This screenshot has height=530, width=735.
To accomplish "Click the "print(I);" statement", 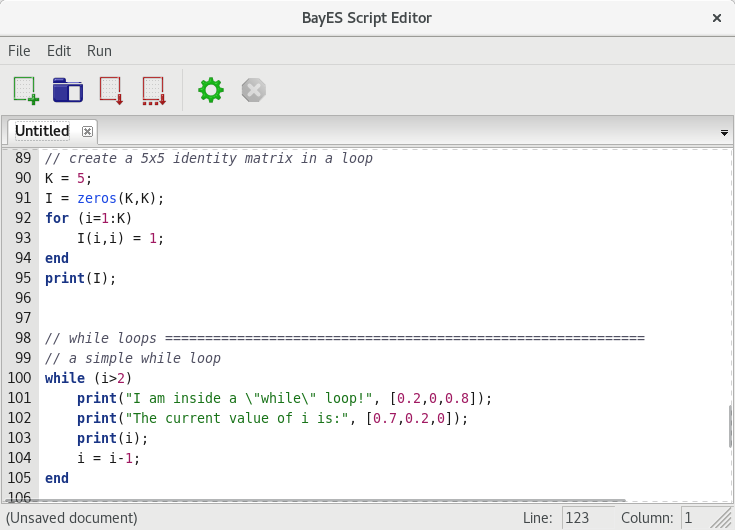I will (x=80, y=278).
